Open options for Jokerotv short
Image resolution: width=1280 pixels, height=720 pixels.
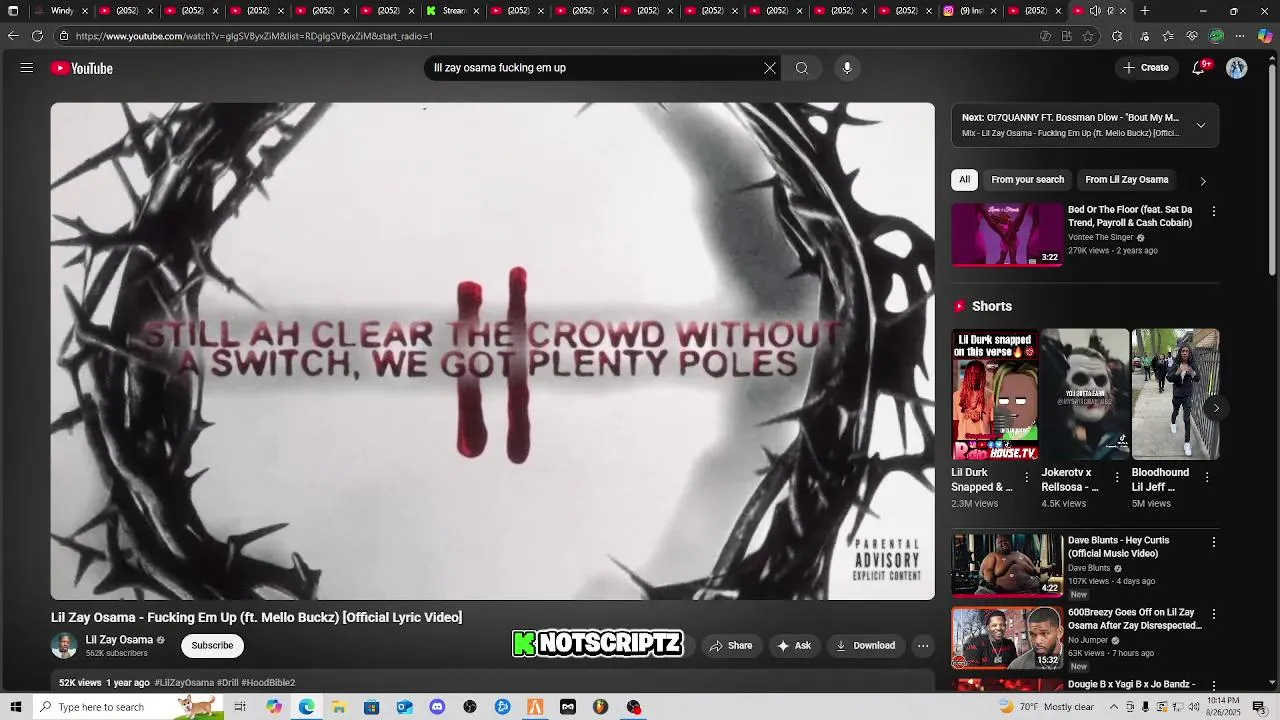tap(1117, 478)
